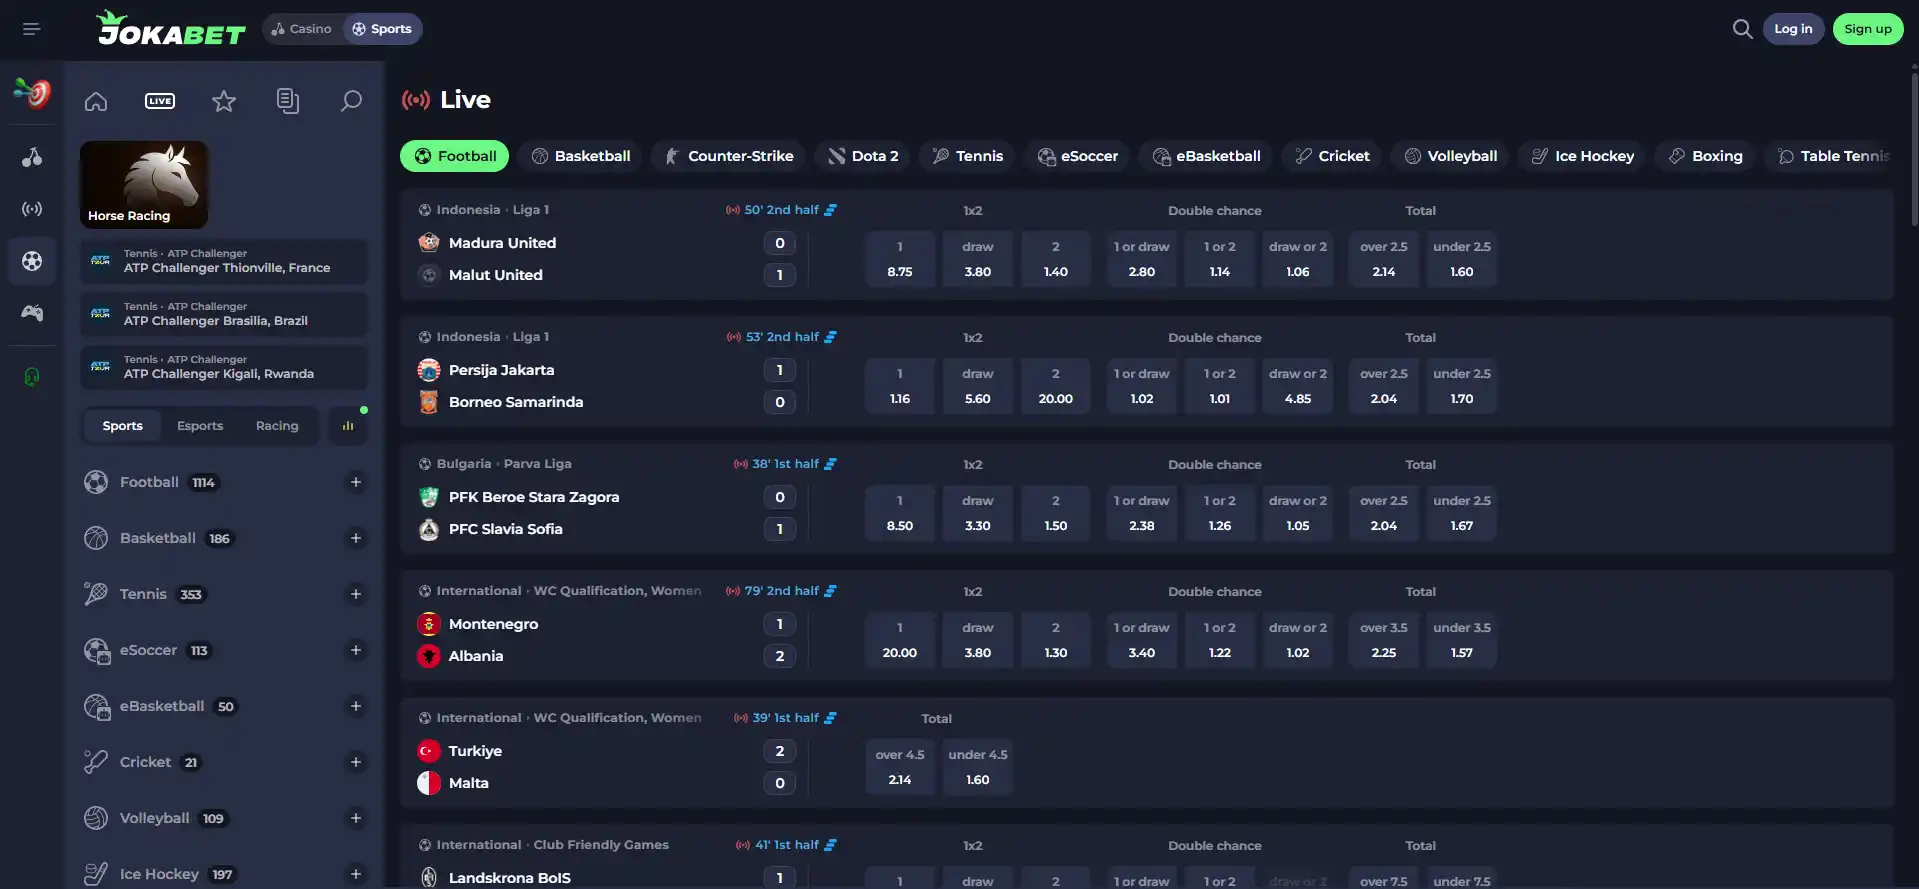Select the Counter-Strike live tab

[729, 156]
